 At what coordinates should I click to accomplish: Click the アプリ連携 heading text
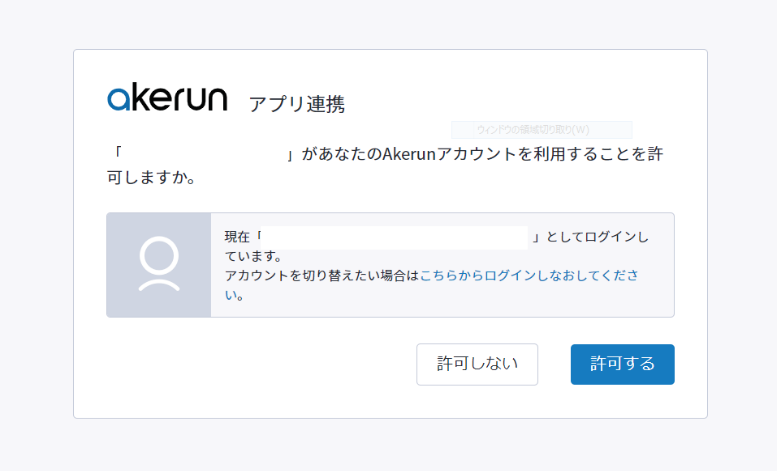tap(297, 104)
